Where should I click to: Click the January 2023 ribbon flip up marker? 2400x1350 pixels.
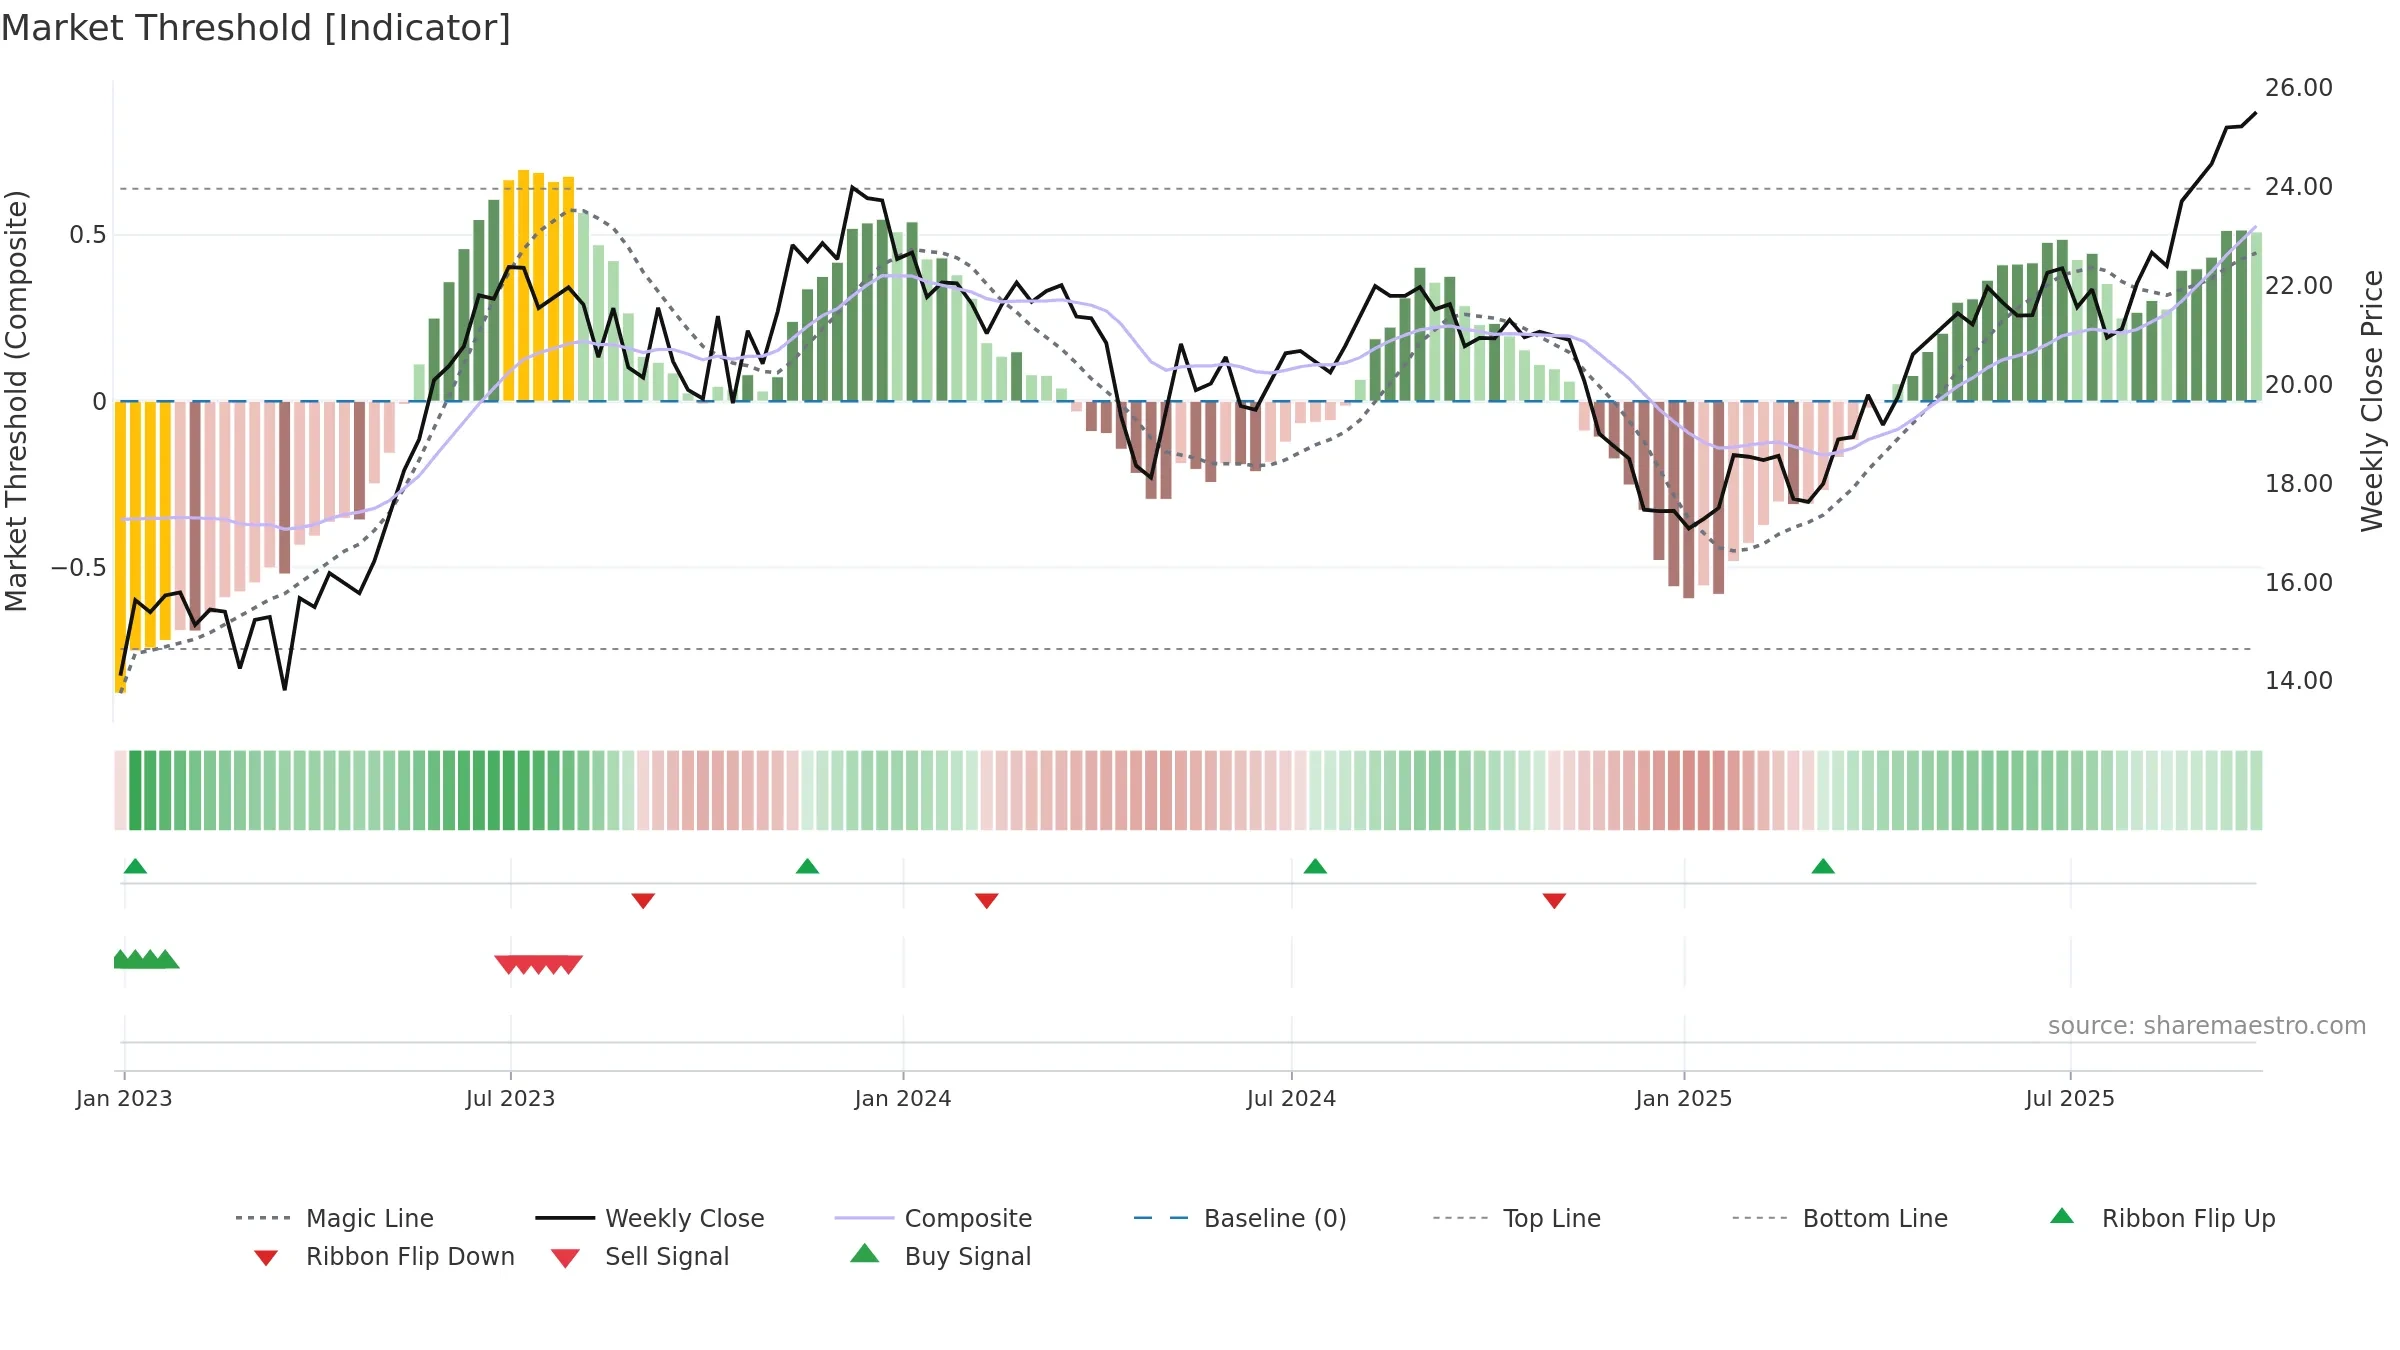(x=135, y=866)
